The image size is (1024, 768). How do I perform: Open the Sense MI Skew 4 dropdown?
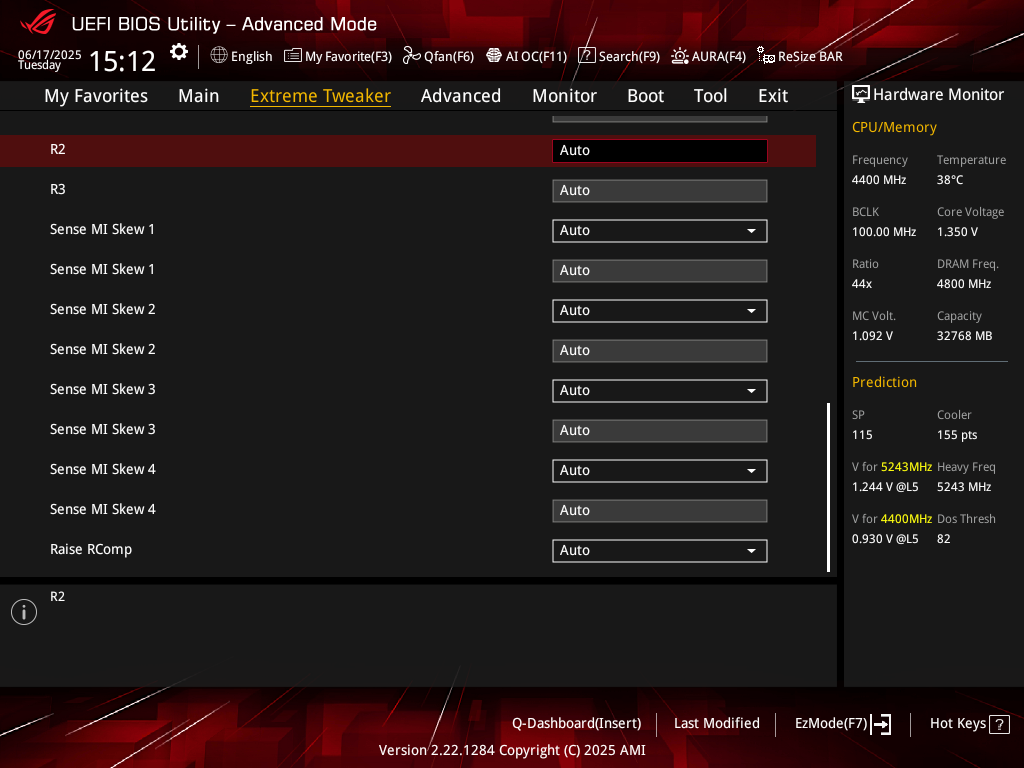pos(660,471)
